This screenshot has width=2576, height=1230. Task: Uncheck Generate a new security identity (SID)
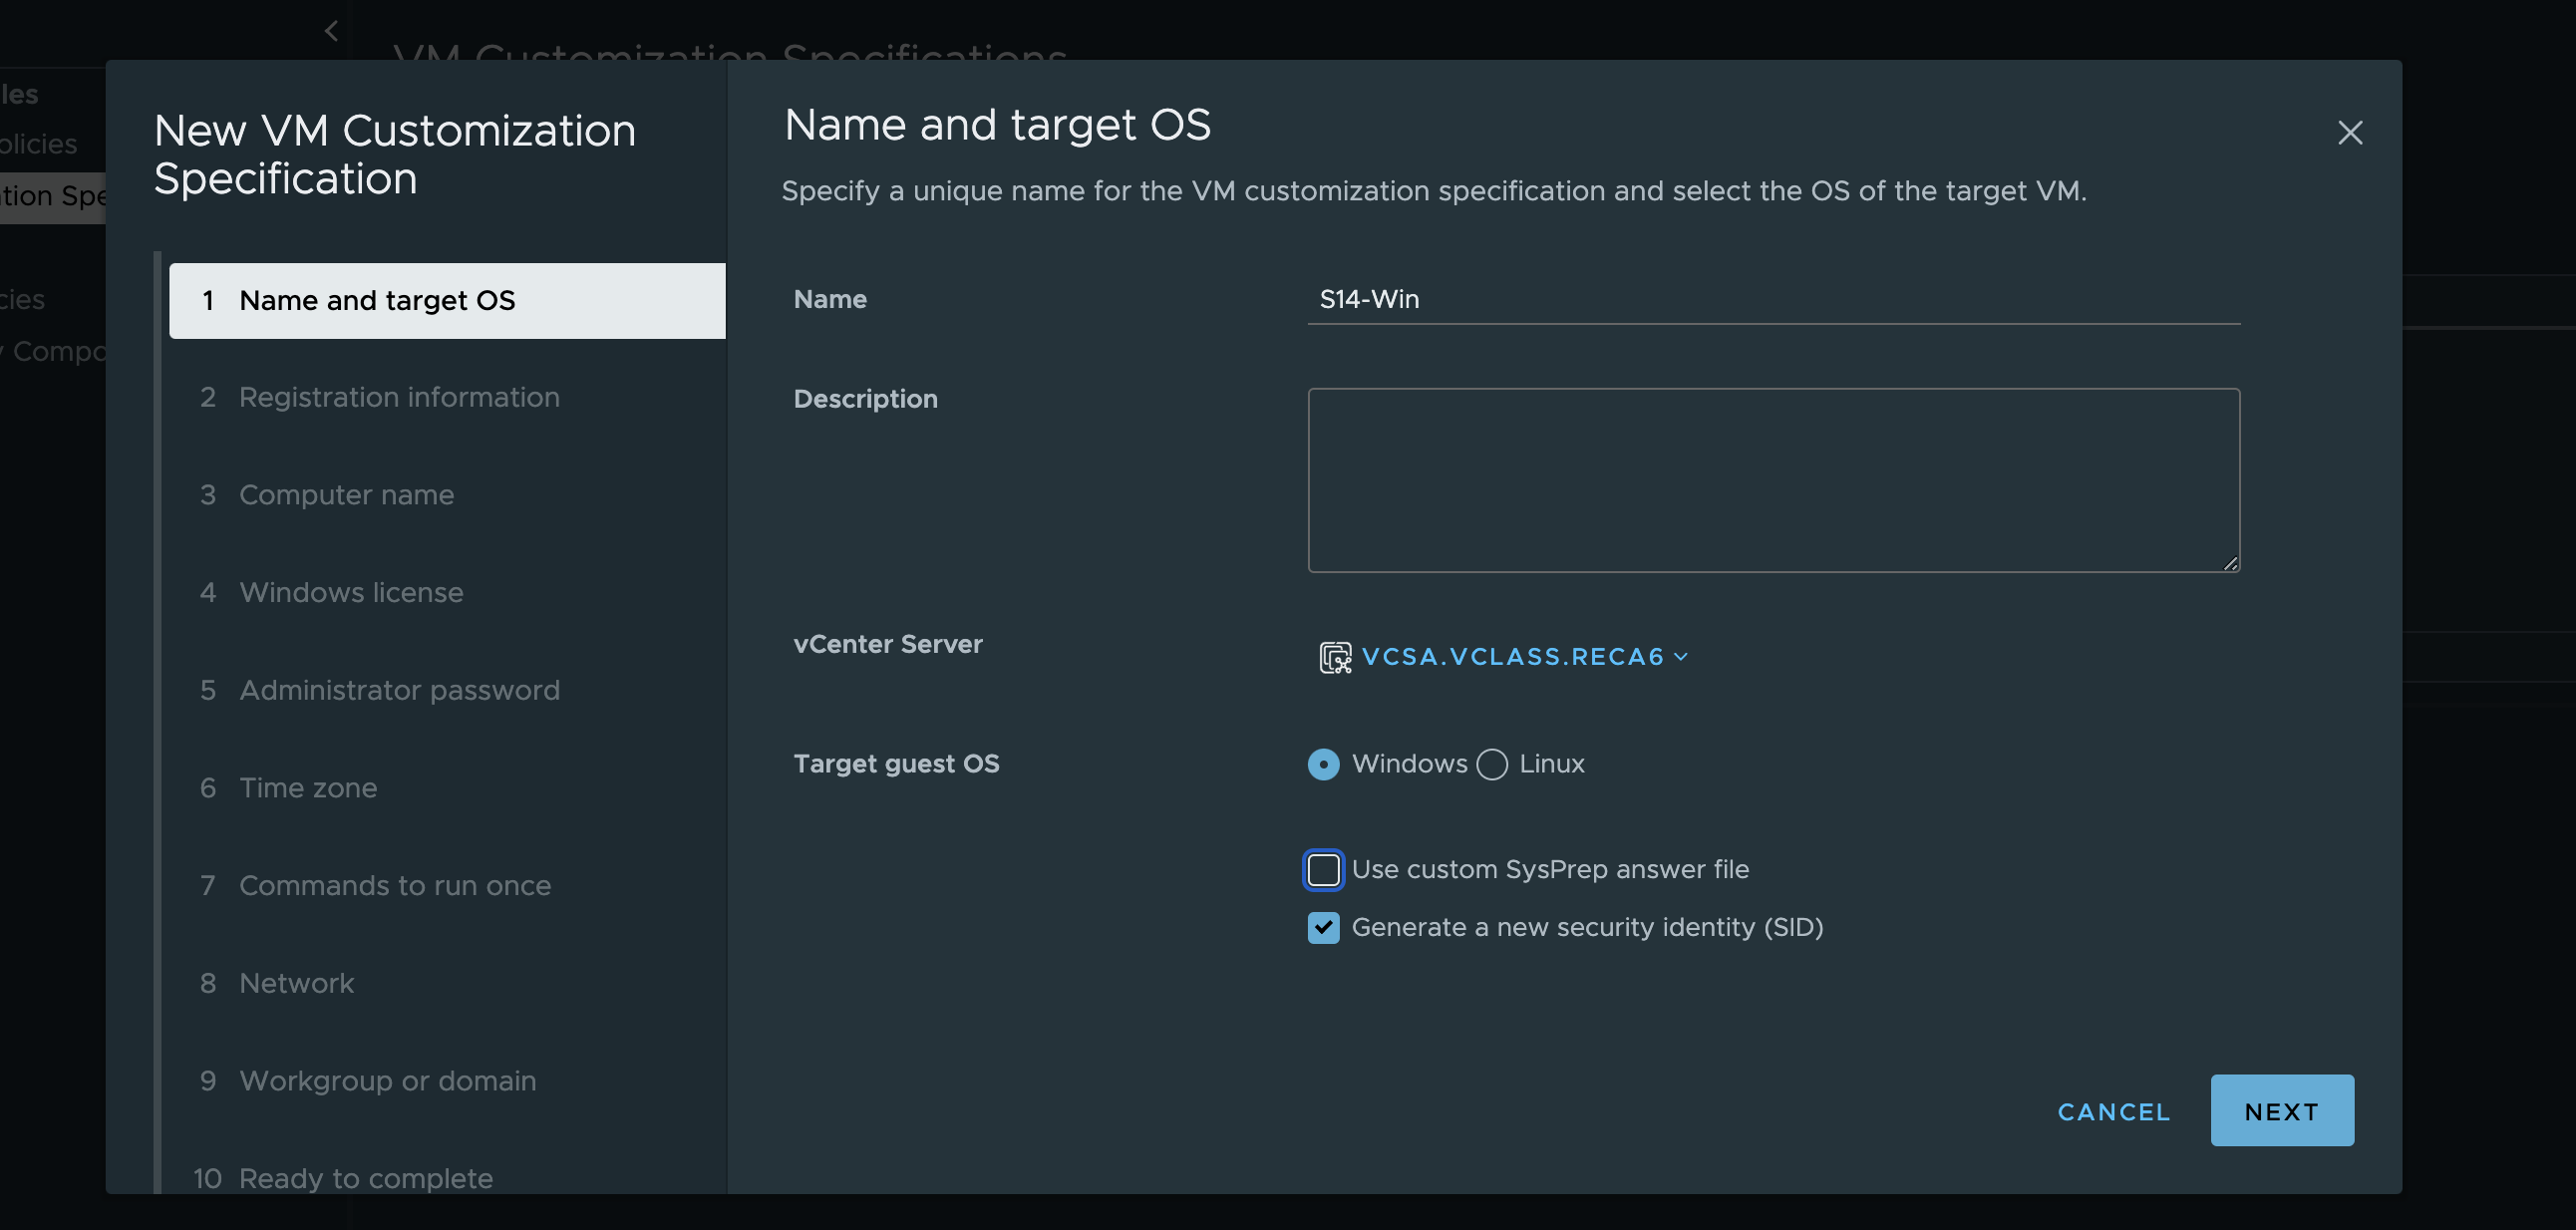click(1323, 928)
